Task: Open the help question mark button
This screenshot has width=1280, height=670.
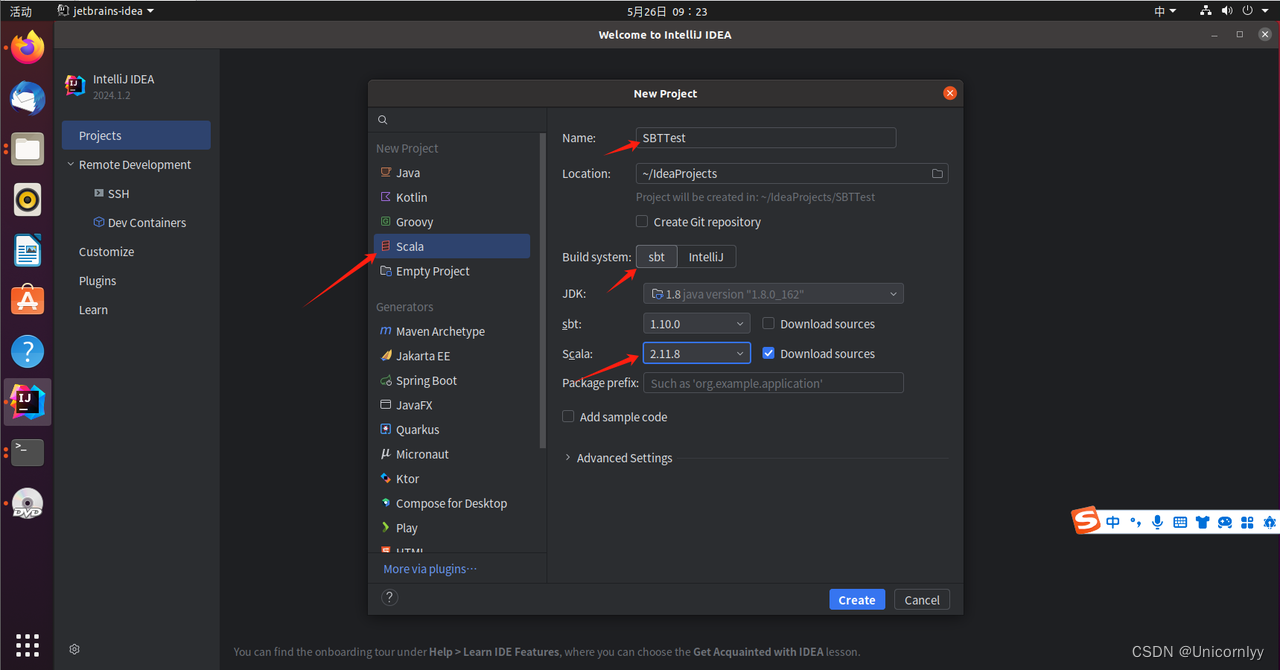Action: point(390,597)
